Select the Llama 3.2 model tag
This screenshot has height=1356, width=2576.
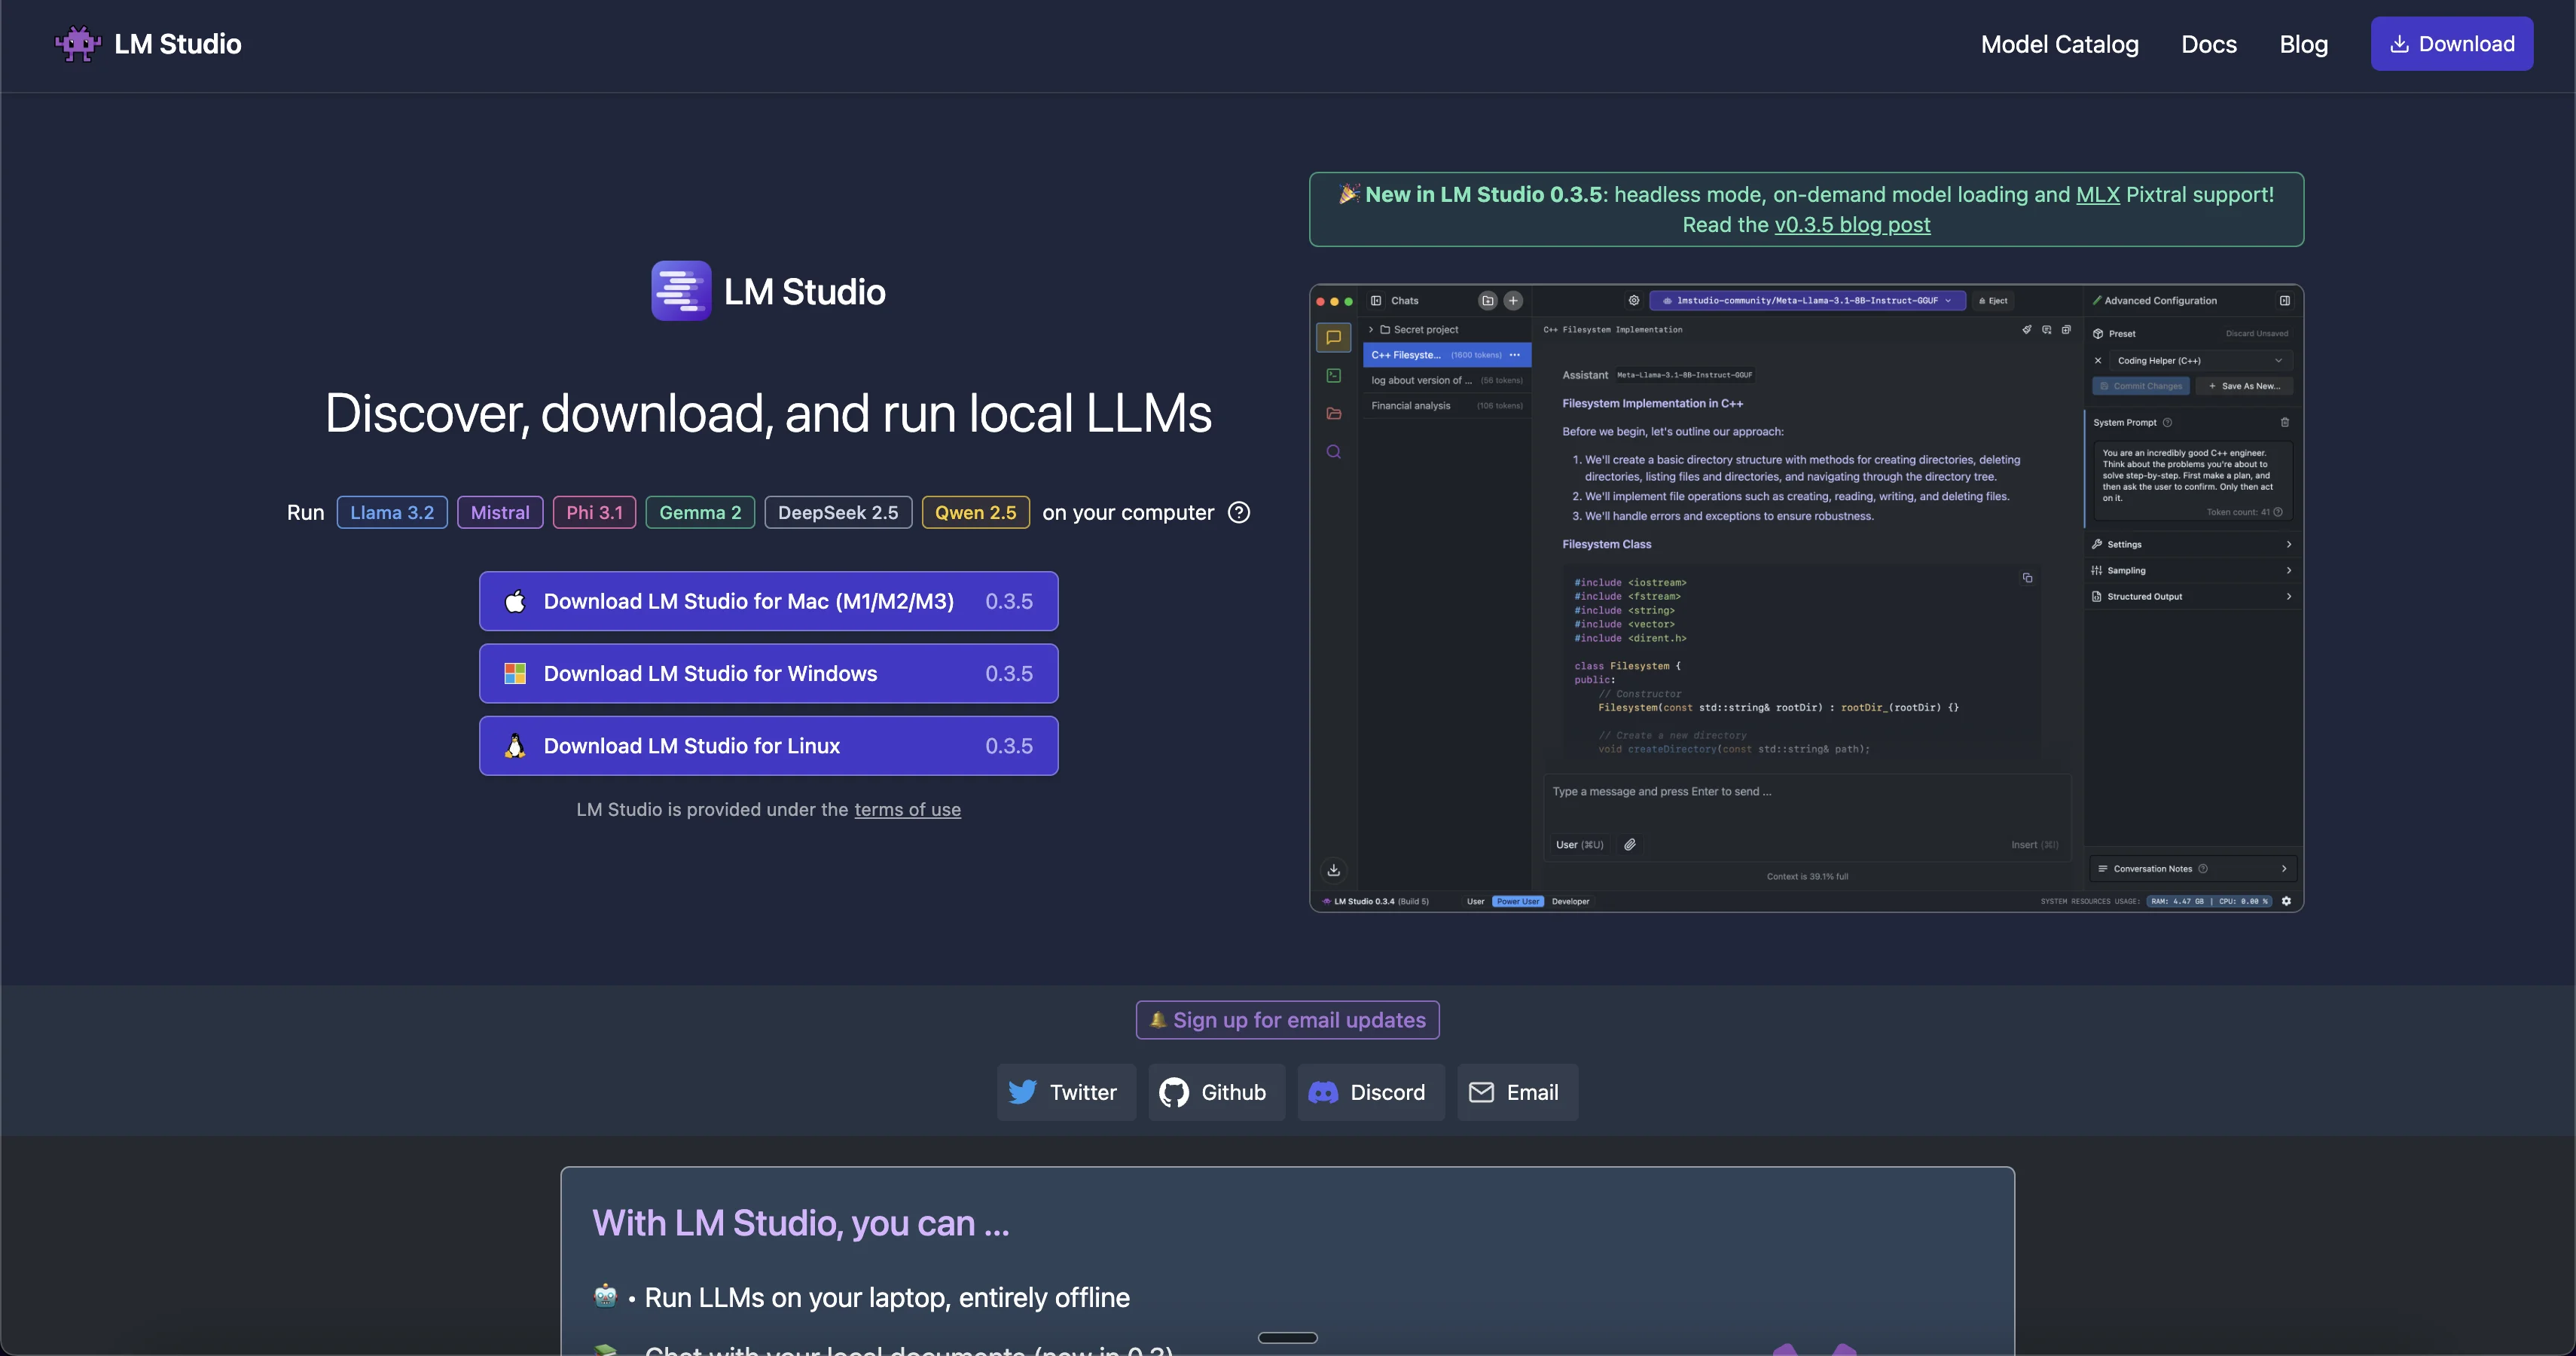tap(391, 513)
